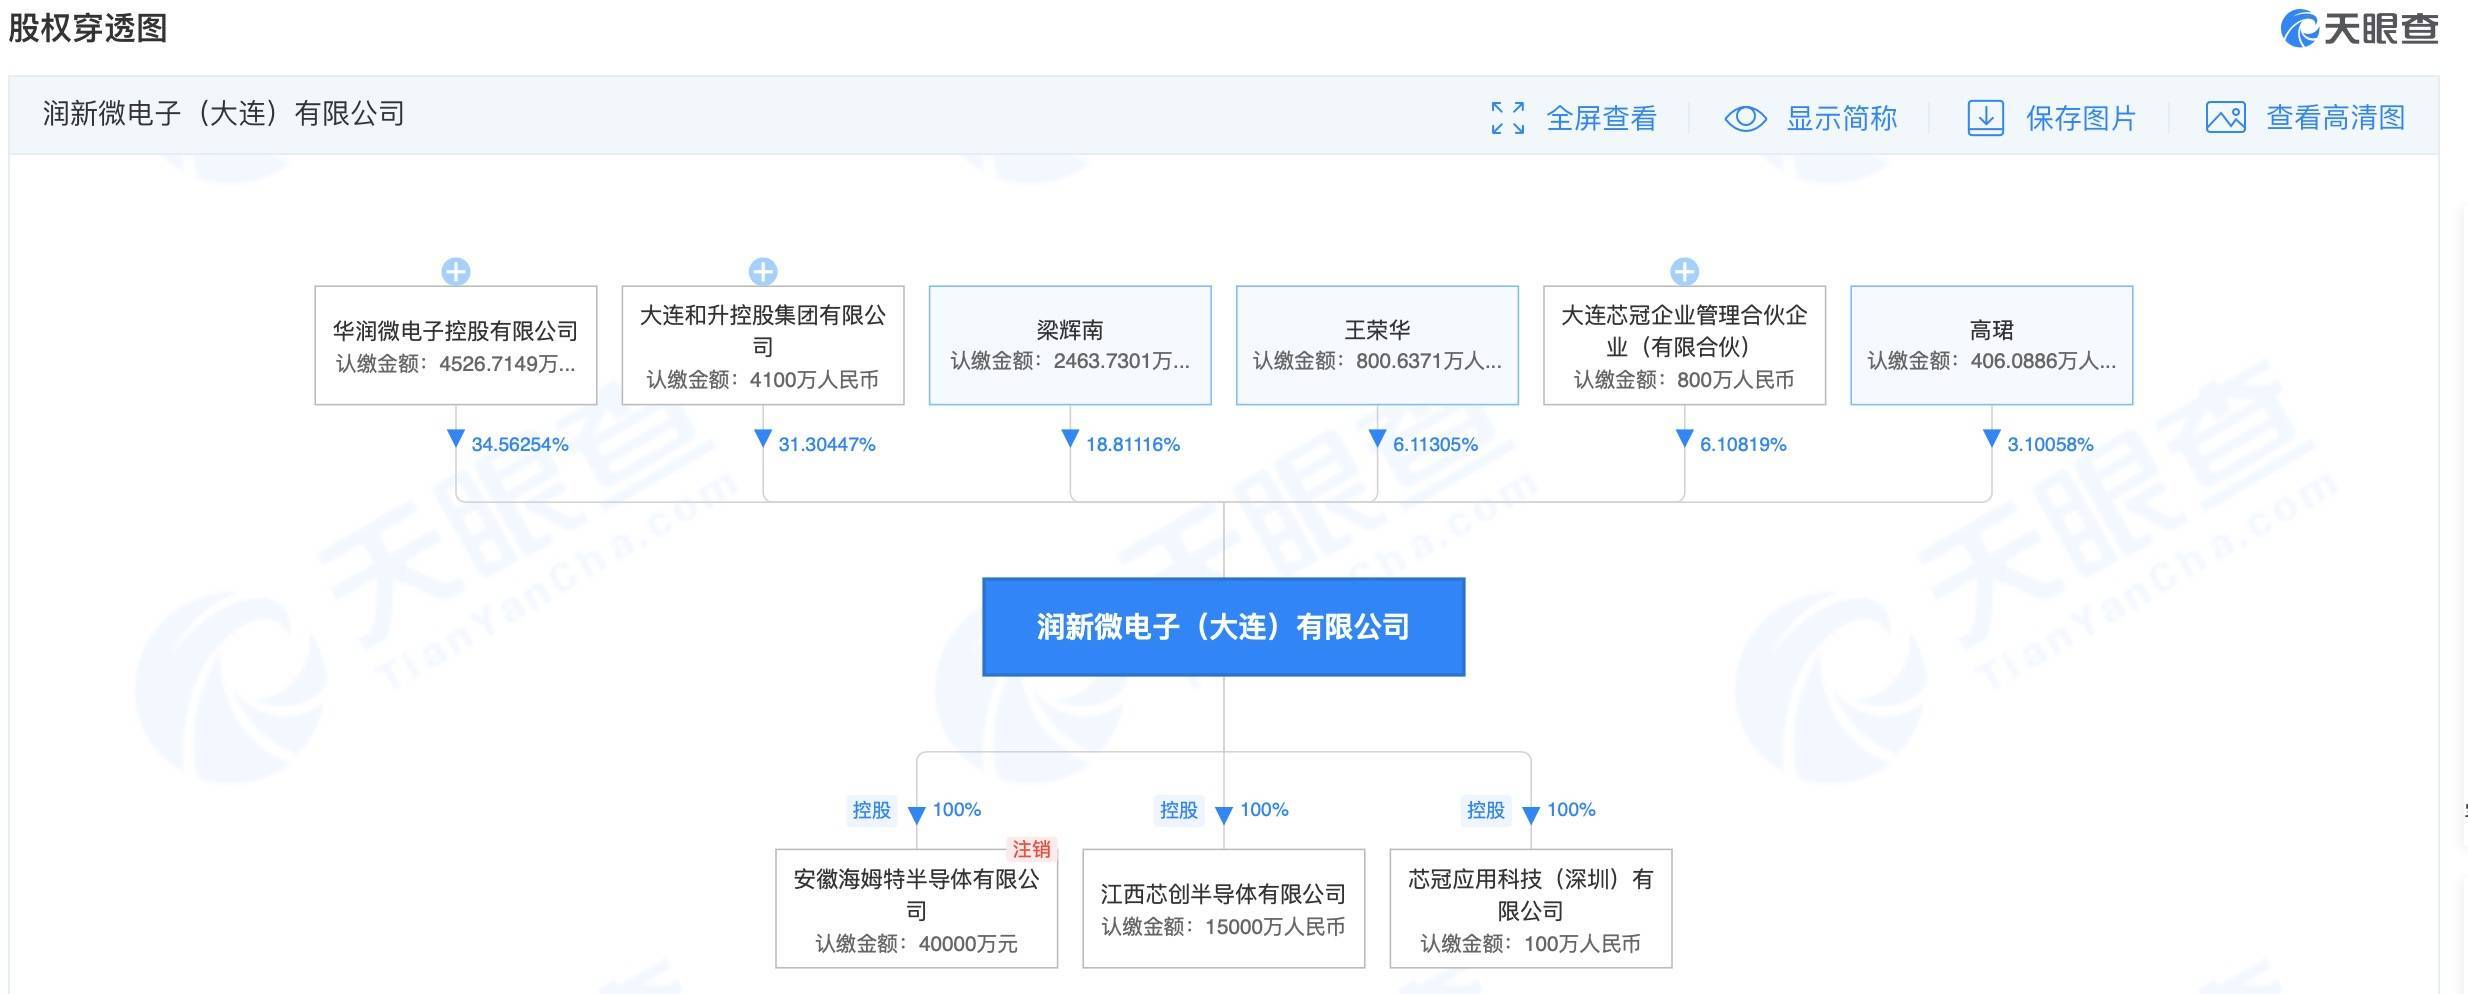Open subsidiary 芯冠应用科技（深圳）有限公司 node
2468x994 pixels.
click(x=1531, y=909)
